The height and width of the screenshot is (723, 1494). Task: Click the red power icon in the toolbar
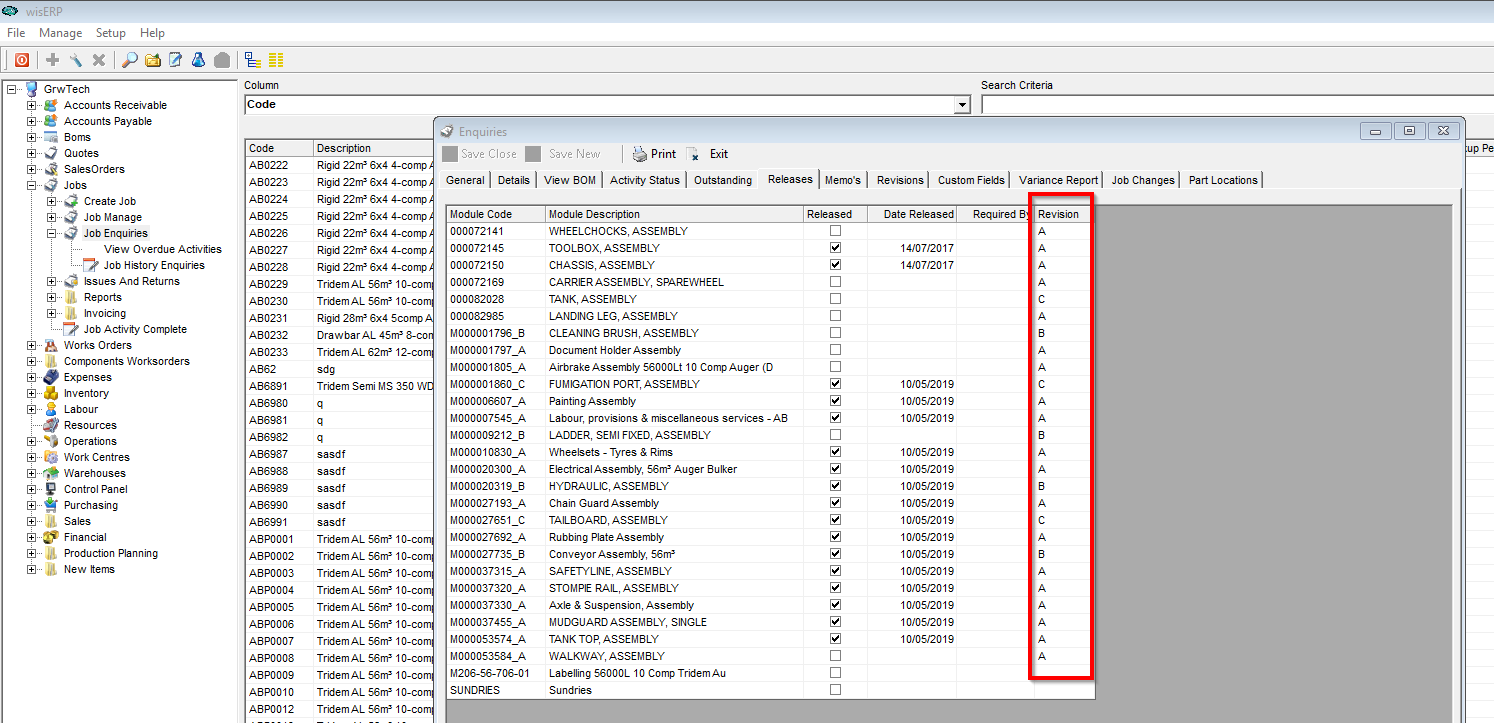point(21,60)
